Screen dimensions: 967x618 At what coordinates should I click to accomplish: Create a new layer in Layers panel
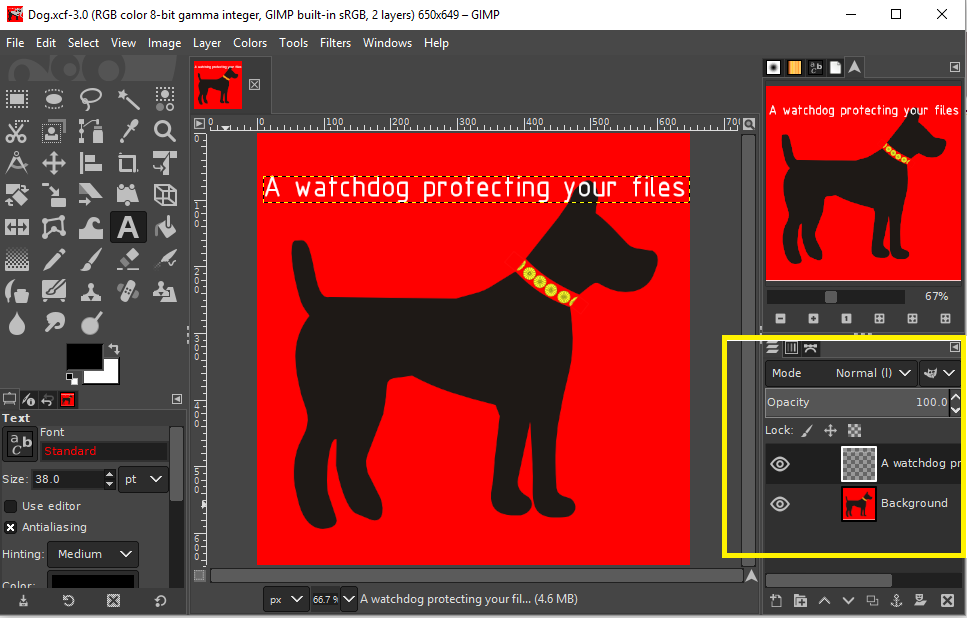click(x=775, y=600)
